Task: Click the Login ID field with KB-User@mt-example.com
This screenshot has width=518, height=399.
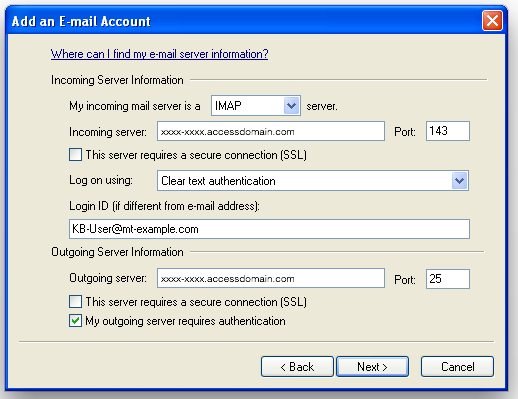Action: [x=269, y=229]
